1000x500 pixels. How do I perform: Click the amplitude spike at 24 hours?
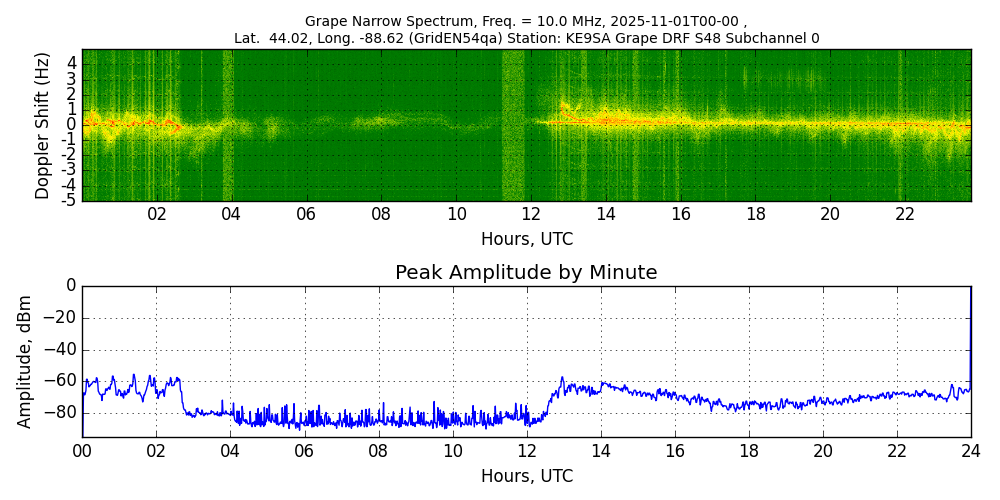(x=970, y=330)
